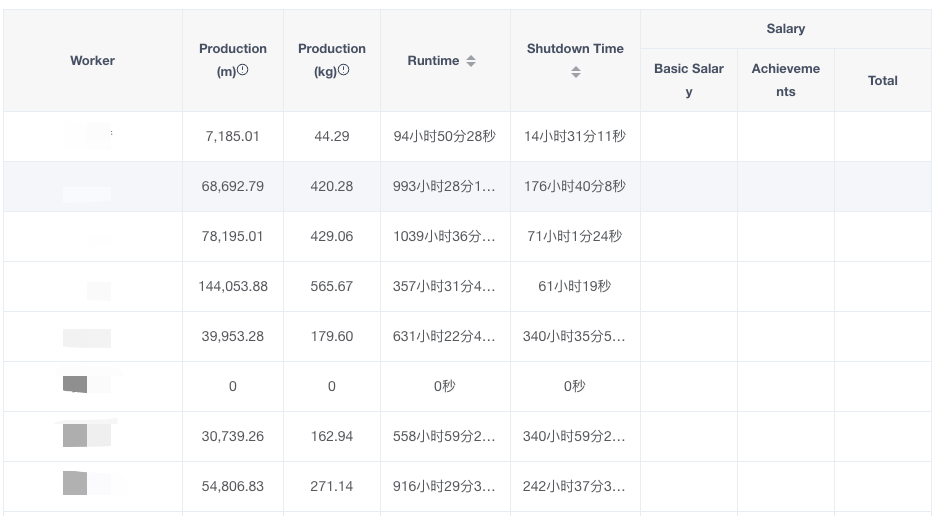
Task: Sort by Shutdown Time using sort arrows
Action: (576, 73)
